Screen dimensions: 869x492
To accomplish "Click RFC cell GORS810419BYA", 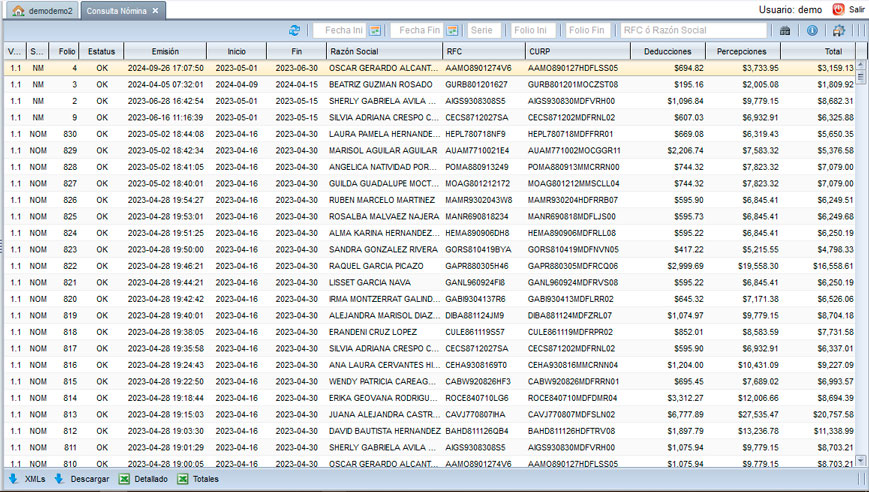I will click(478, 249).
